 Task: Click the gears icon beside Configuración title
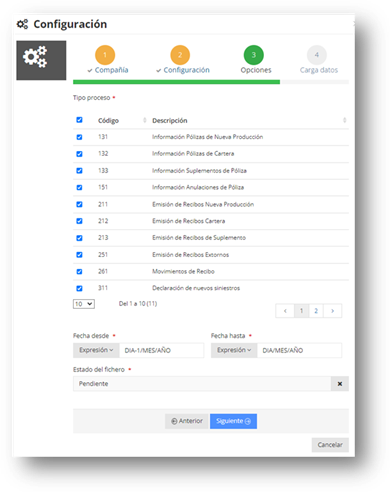tap(23, 24)
